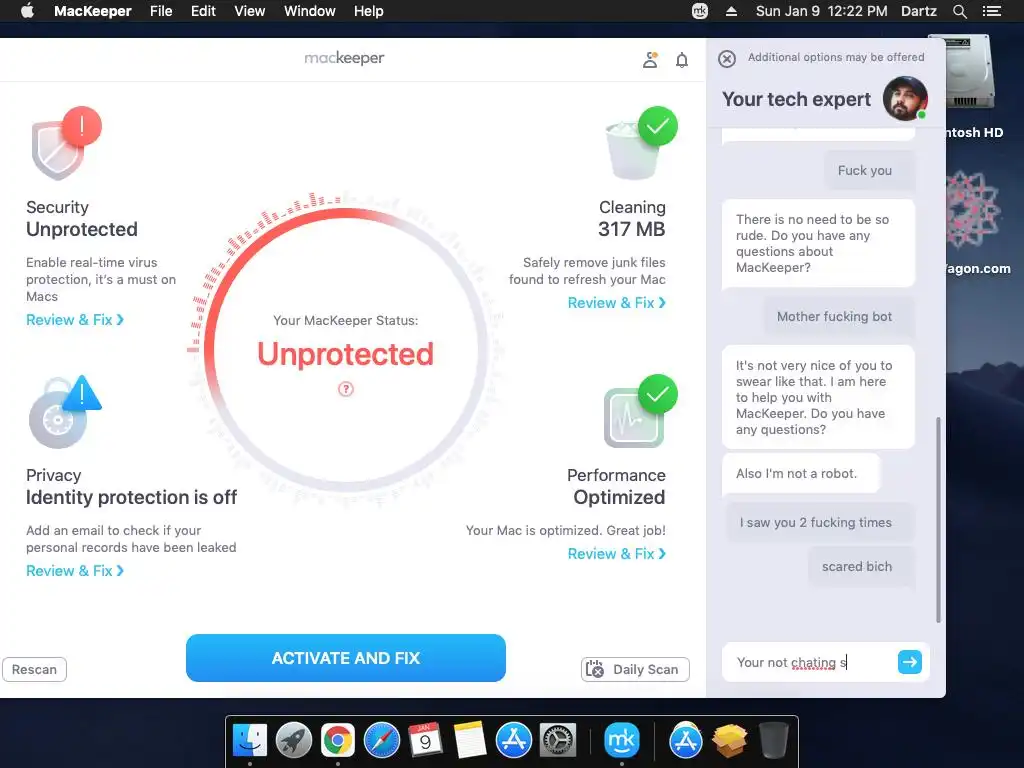Open Review & Fix under Cleaning

(x=616, y=303)
